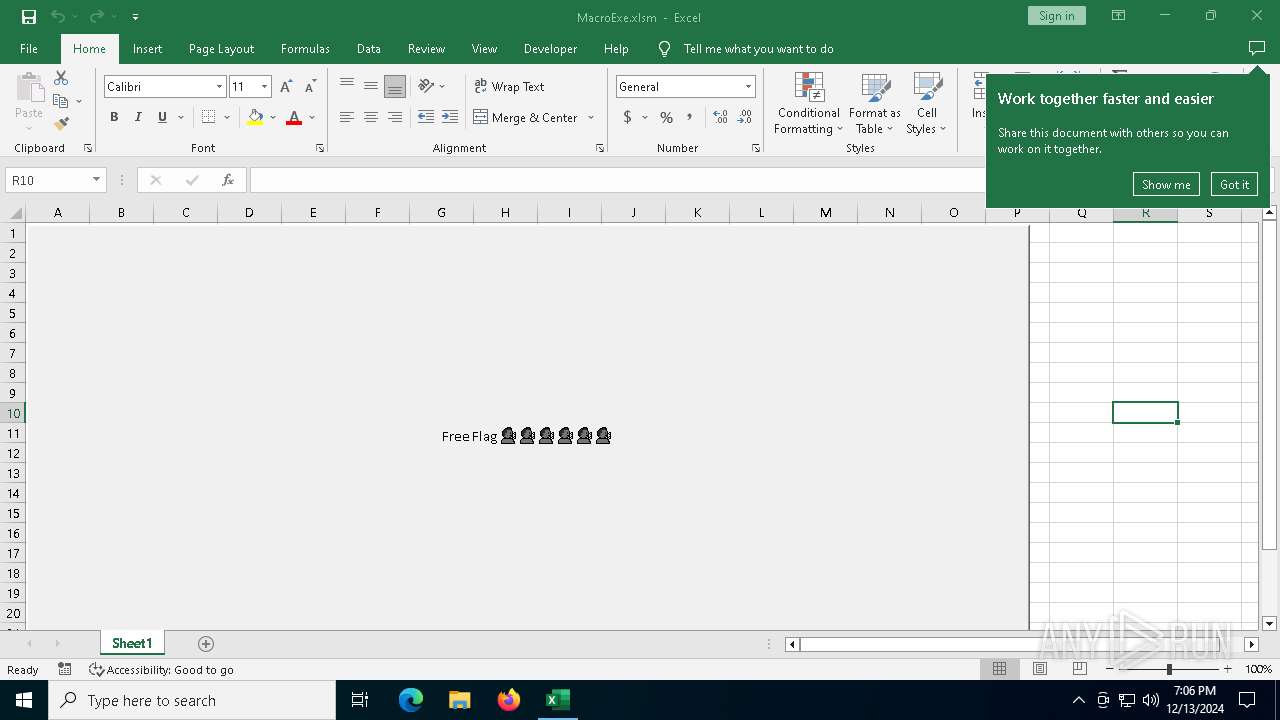
Task: Switch to the Formulas tab
Action: [x=305, y=48]
